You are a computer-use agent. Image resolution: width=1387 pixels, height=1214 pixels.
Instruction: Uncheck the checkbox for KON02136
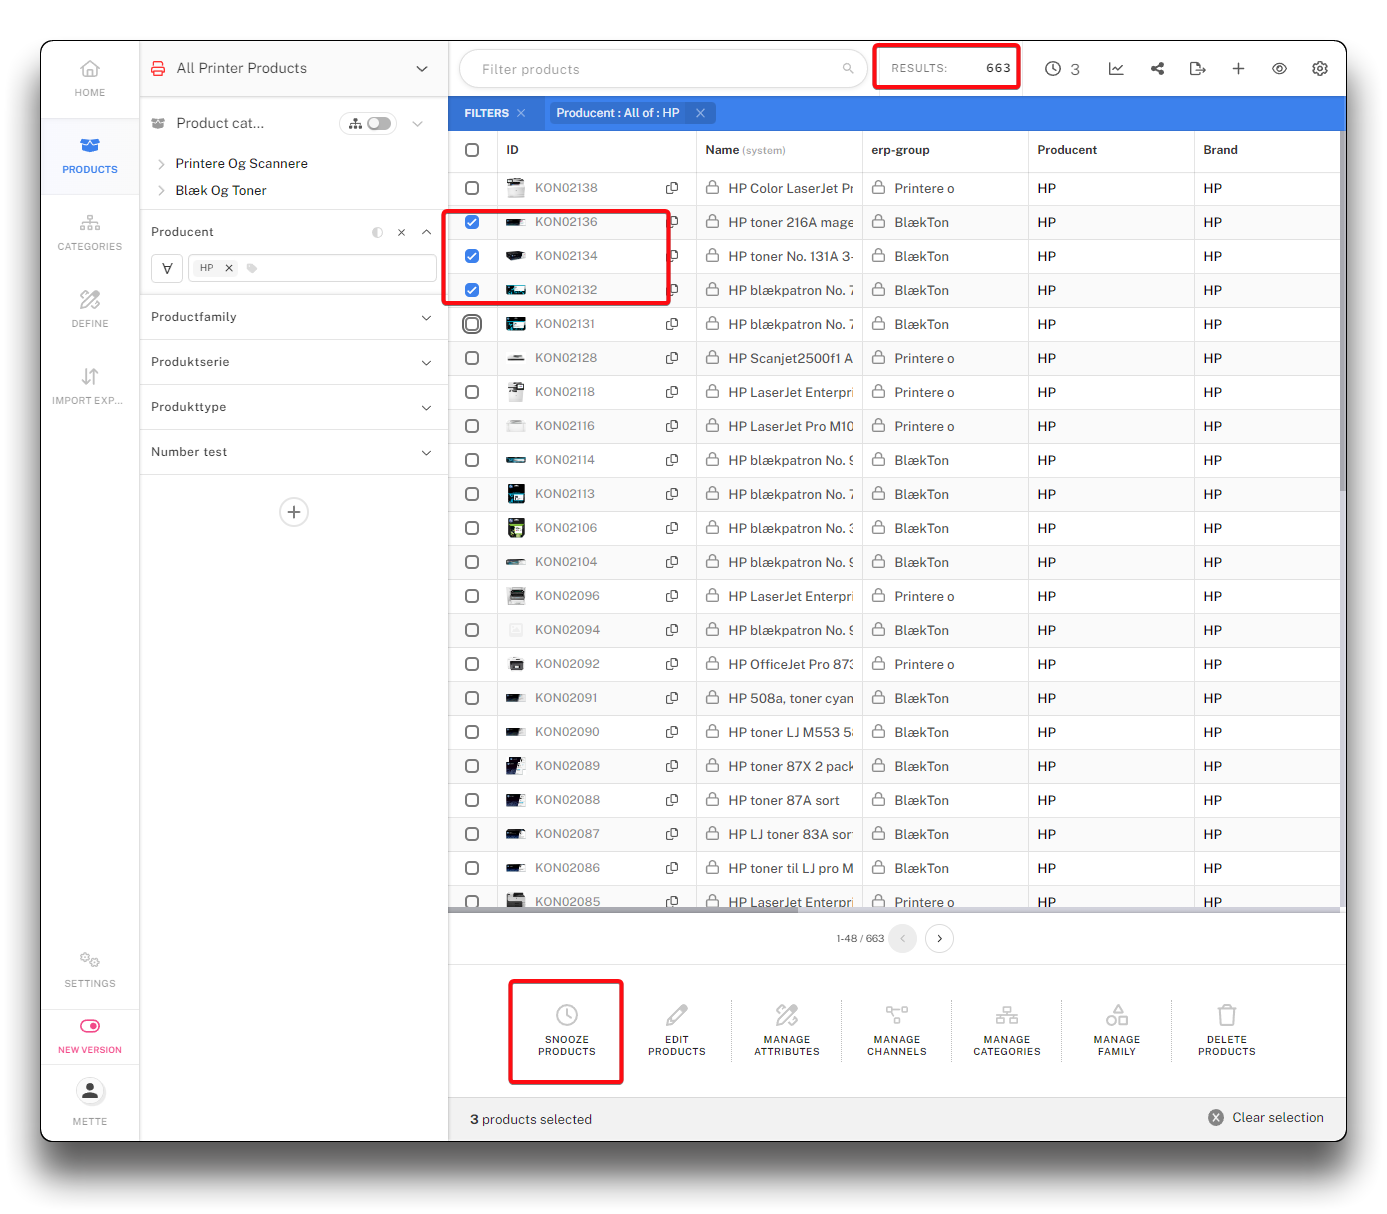pos(472,222)
